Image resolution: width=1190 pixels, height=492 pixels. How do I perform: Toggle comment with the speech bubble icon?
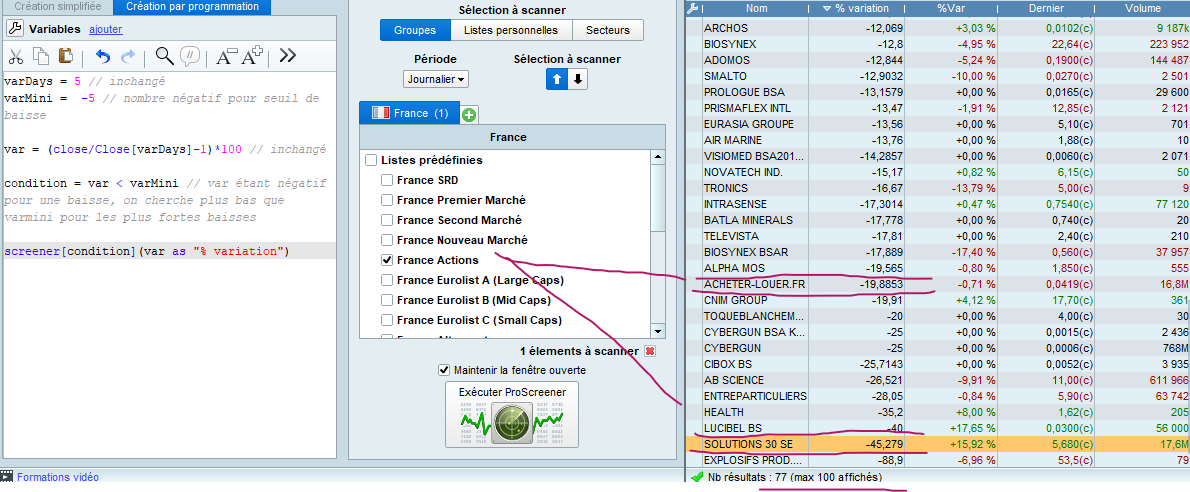point(190,55)
